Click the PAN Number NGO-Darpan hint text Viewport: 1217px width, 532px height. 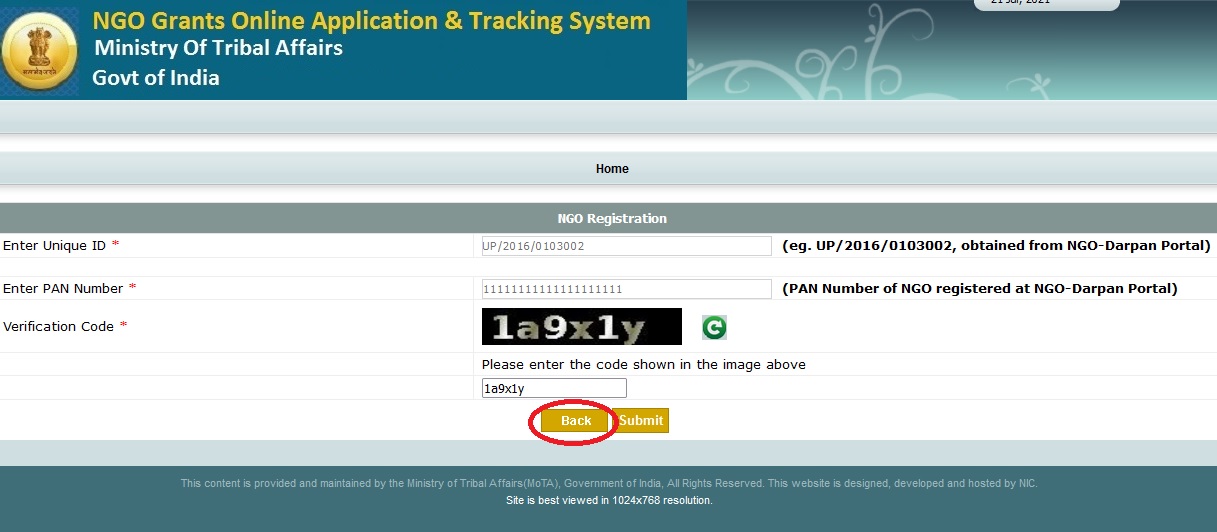coord(979,289)
